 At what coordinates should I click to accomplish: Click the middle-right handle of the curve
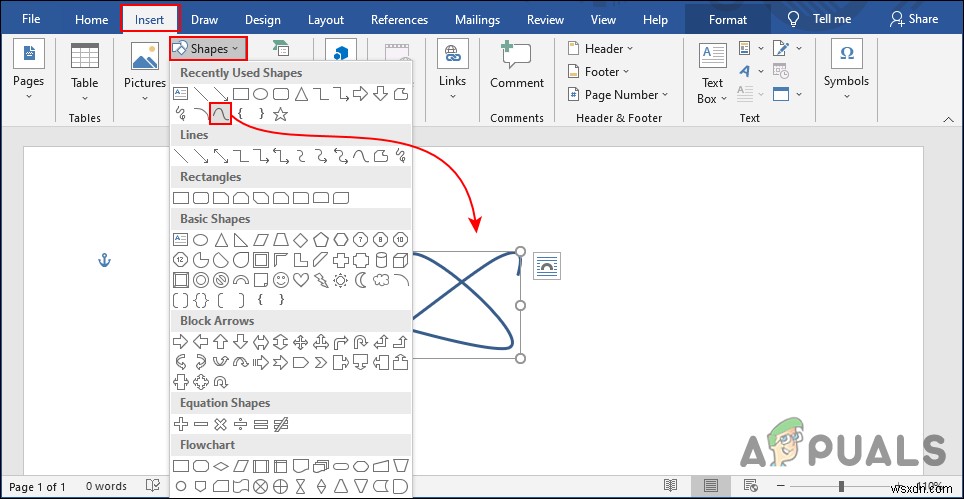520,305
